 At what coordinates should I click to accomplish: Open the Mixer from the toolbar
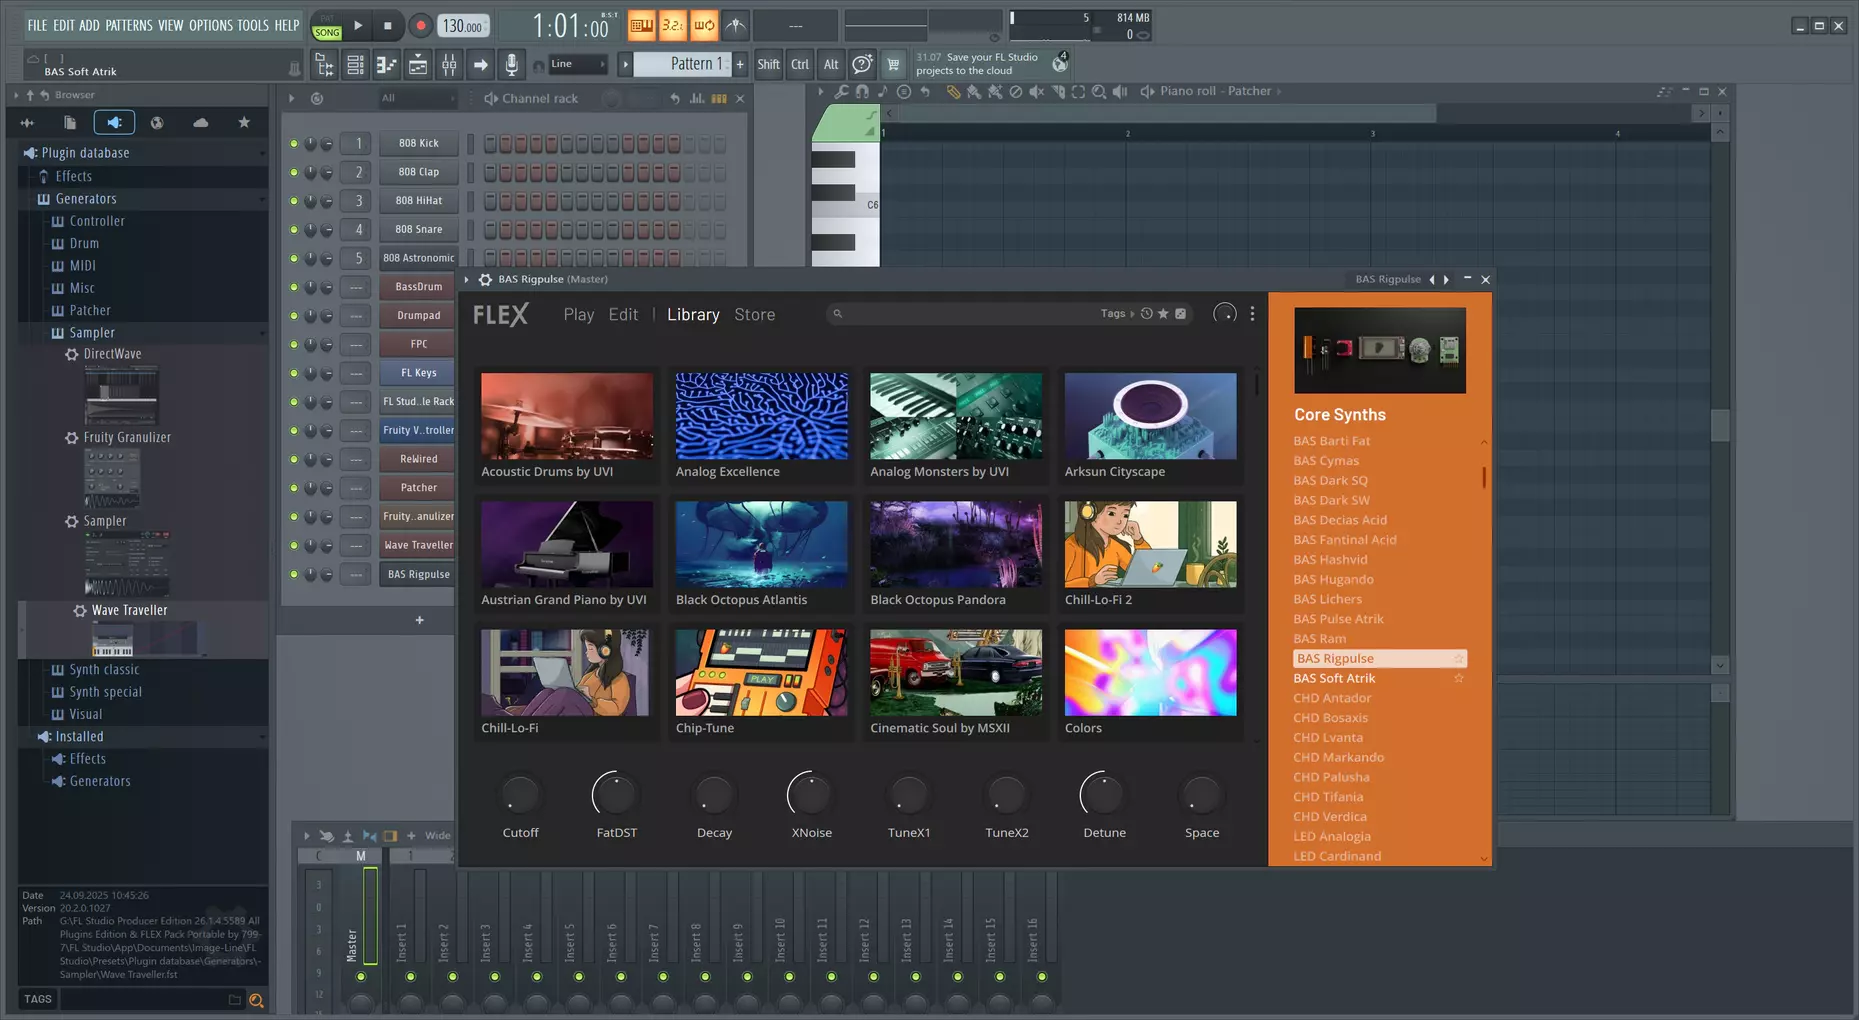[x=449, y=65]
